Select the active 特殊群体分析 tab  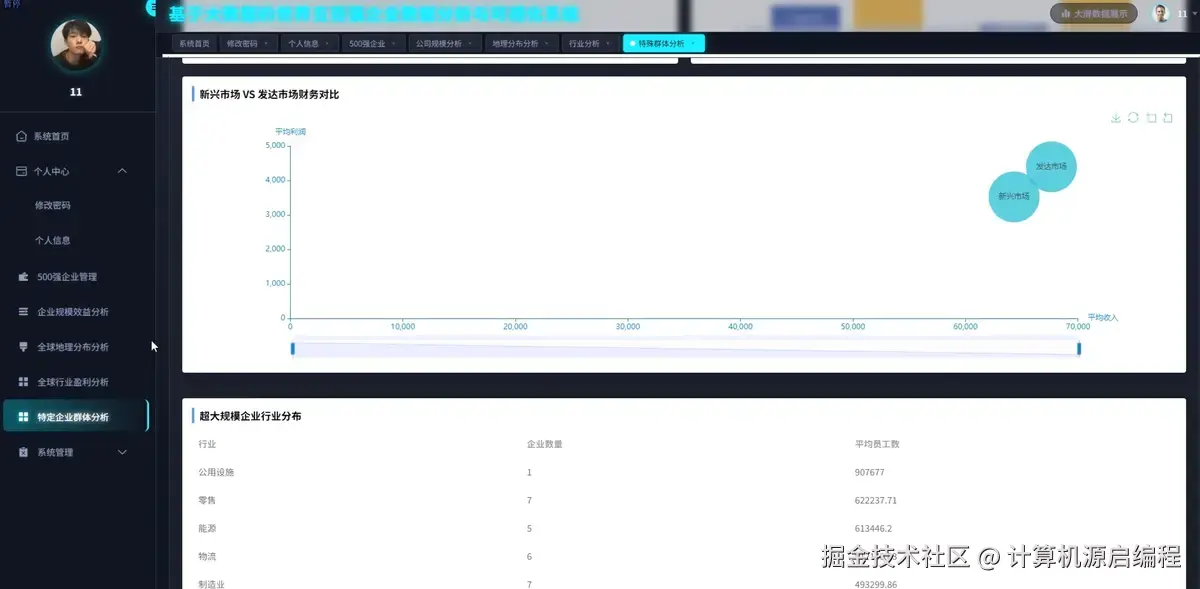pyautogui.click(x=664, y=44)
